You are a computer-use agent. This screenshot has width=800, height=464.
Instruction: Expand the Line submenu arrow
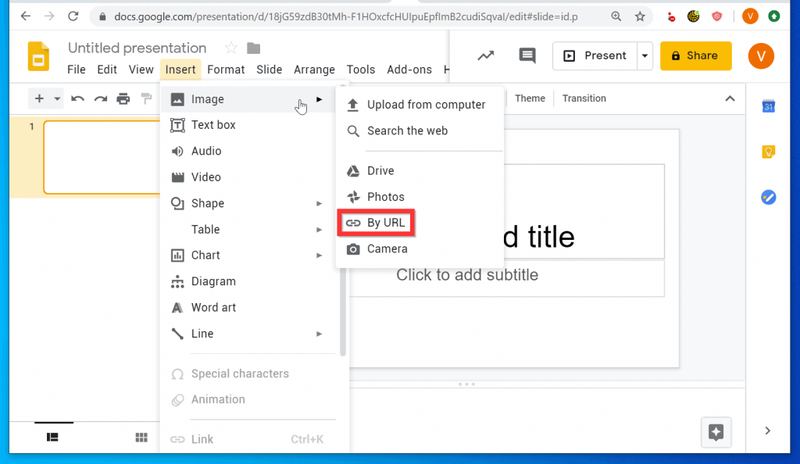pyautogui.click(x=319, y=334)
